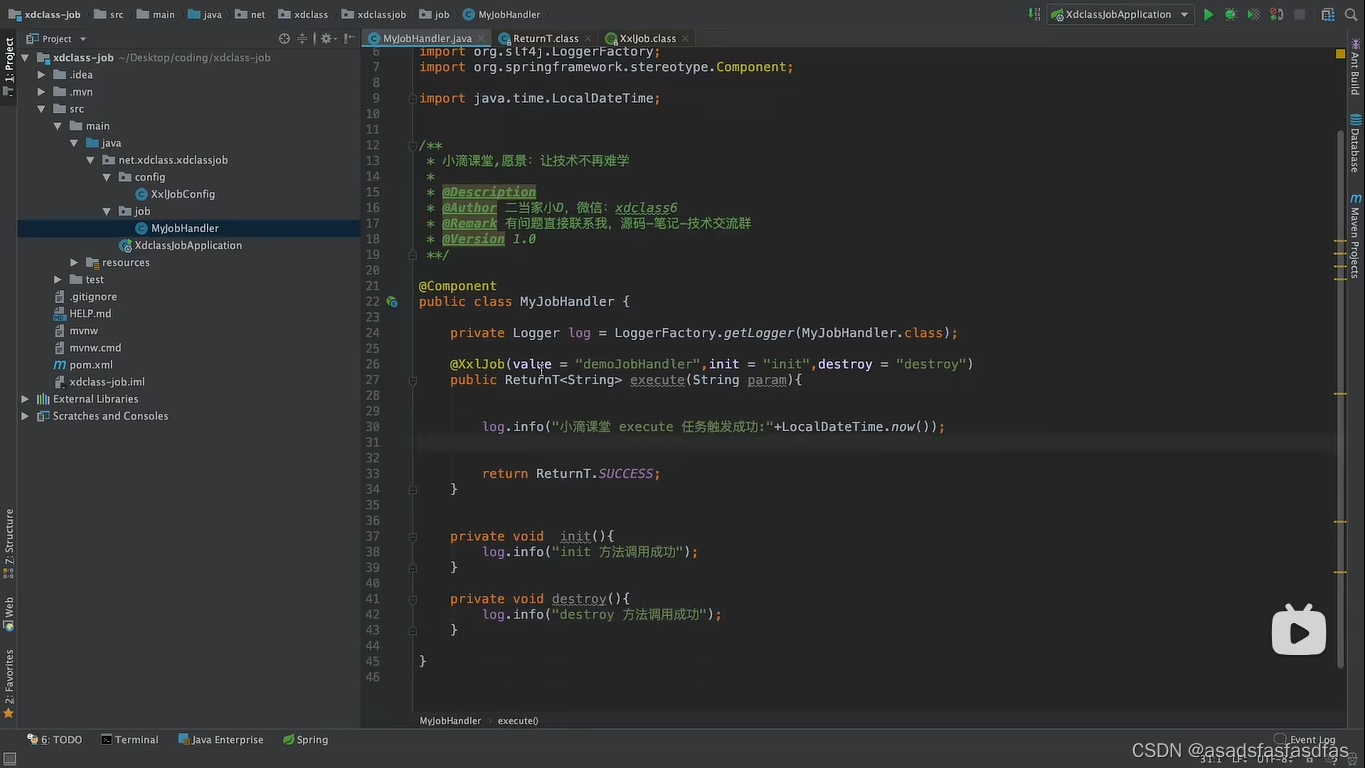The image size is (1365, 768).
Task: Place the cursor on empty line 31
Action: (x=876, y=442)
